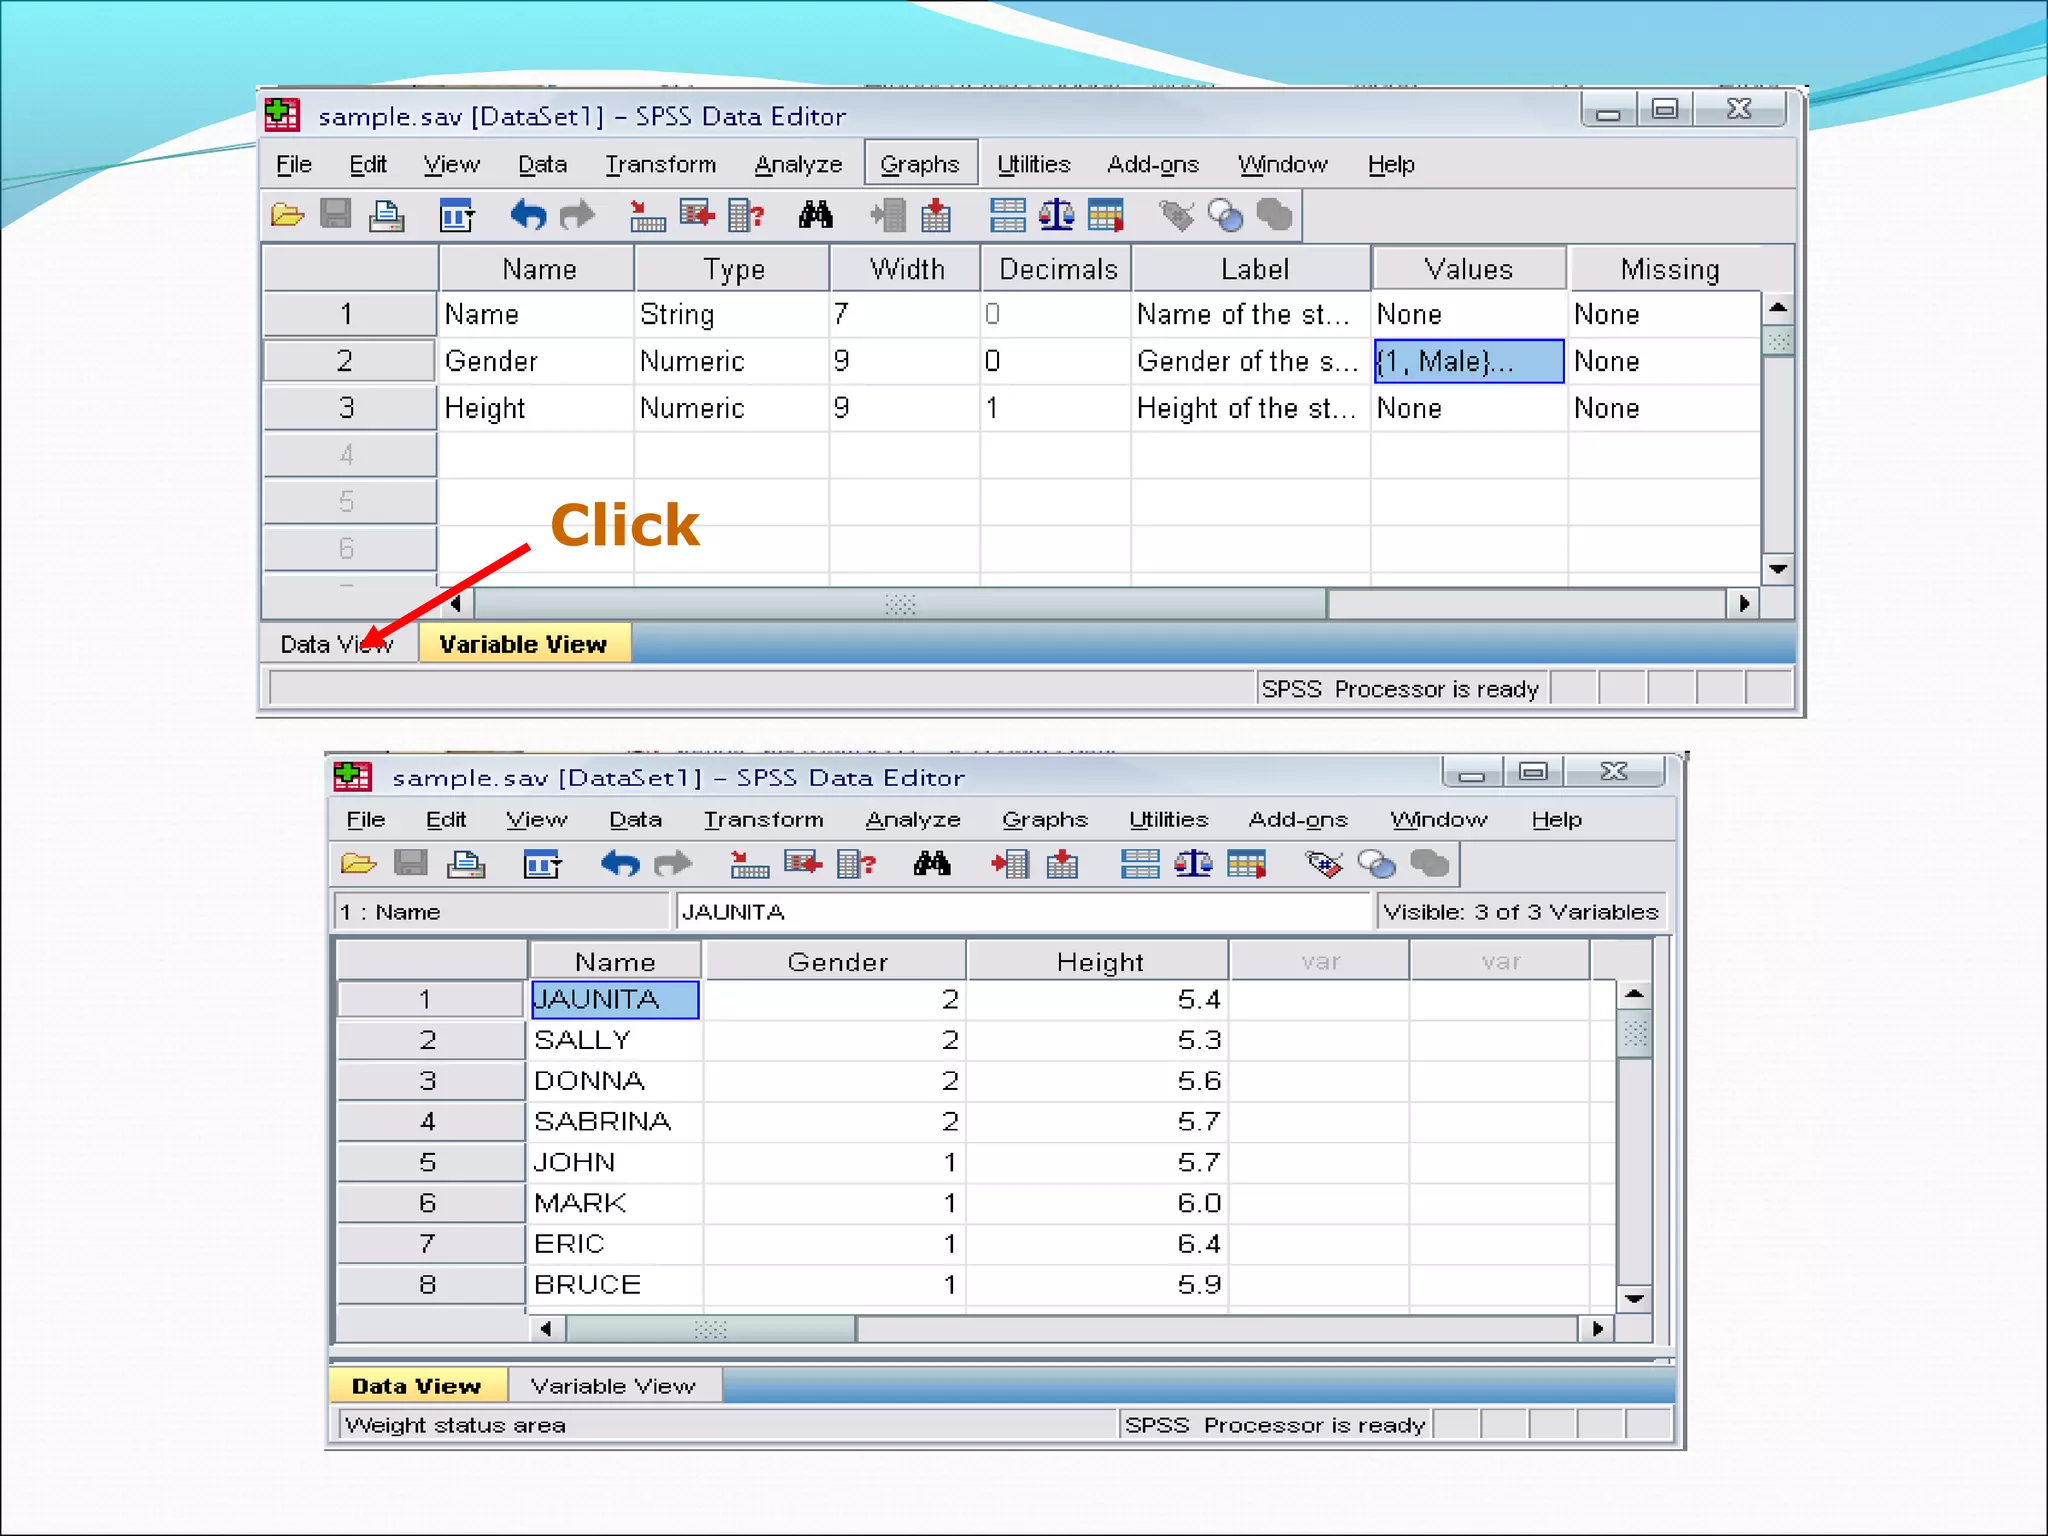The height and width of the screenshot is (1536, 2048).
Task: Click Dialog Recall icon in bottom window toolbar
Action: (x=542, y=864)
